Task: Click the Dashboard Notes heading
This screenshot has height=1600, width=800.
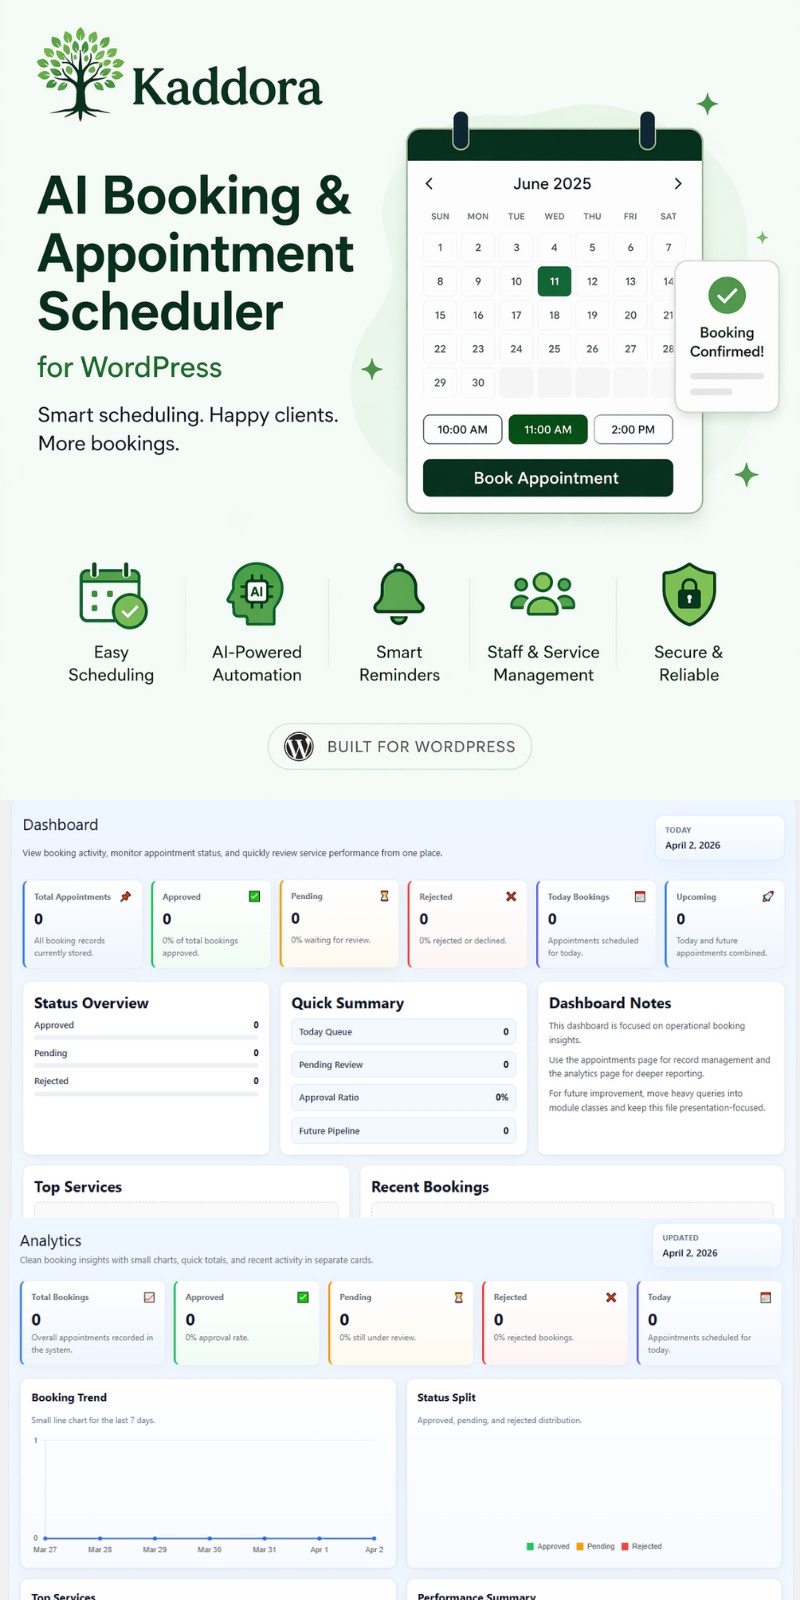Action: tap(610, 1003)
